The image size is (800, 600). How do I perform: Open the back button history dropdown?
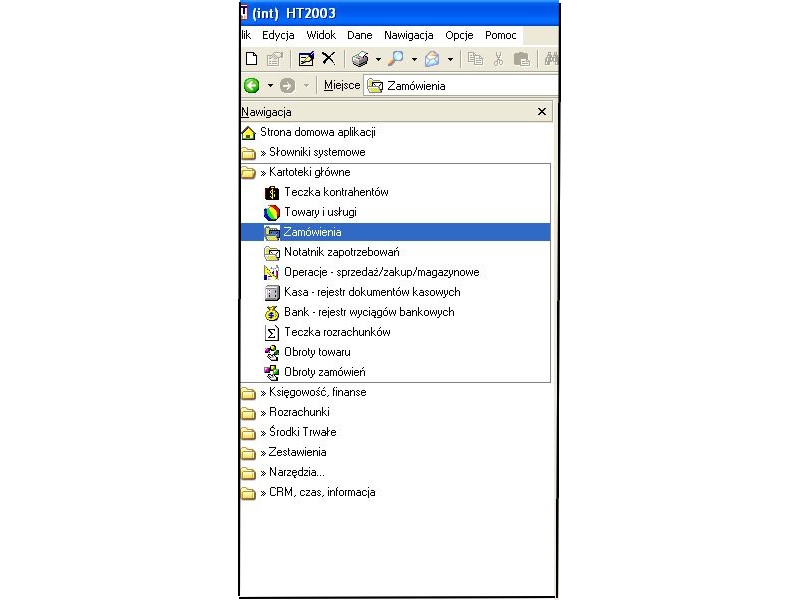point(270,86)
